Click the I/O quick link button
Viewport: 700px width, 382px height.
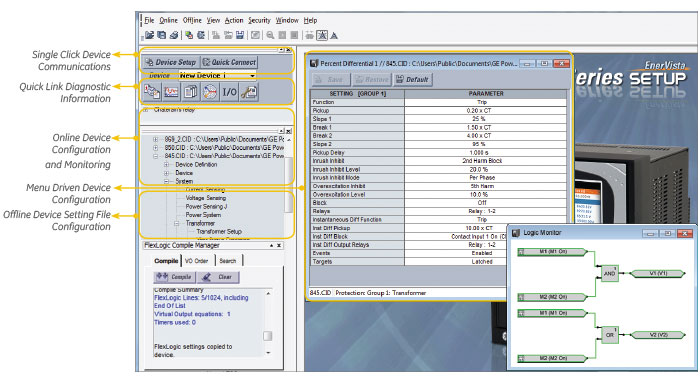pyautogui.click(x=229, y=92)
